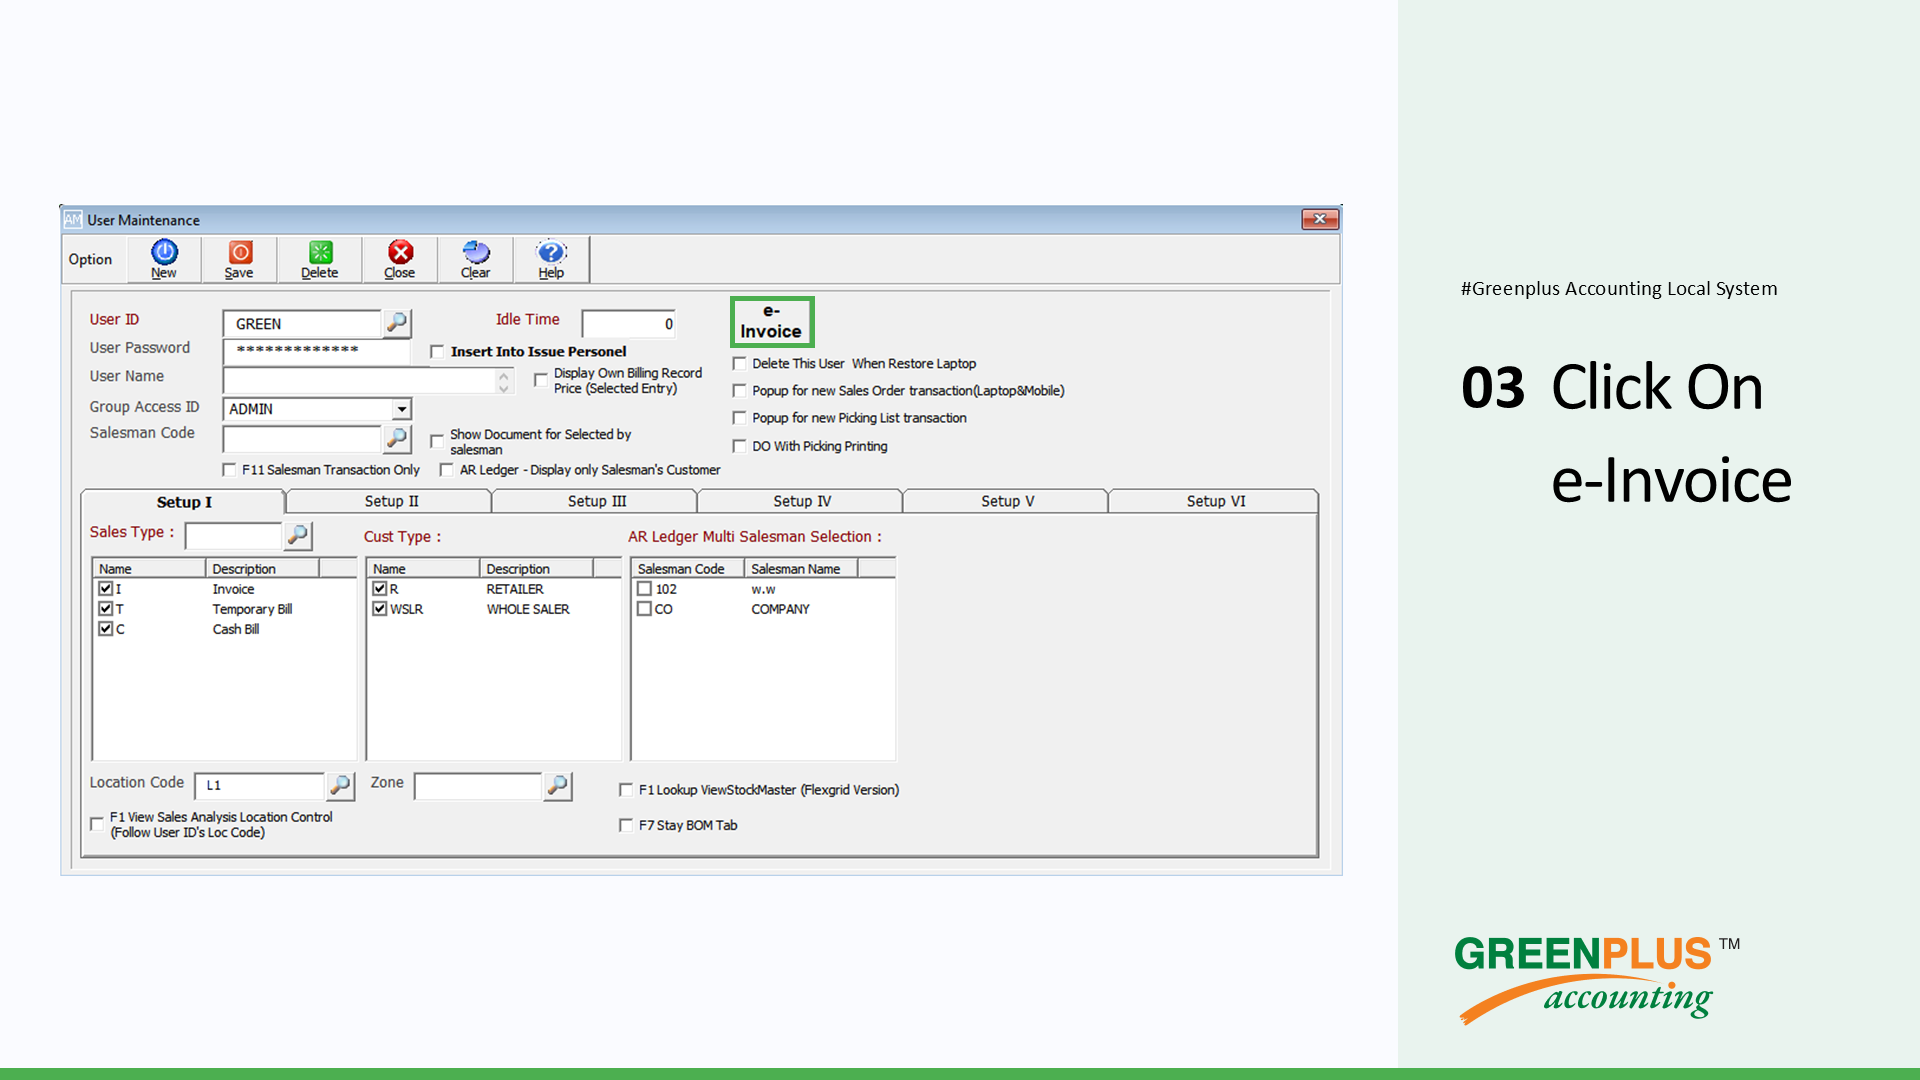Click the New toolbar icon
This screenshot has width=1920, height=1080.
(164, 258)
